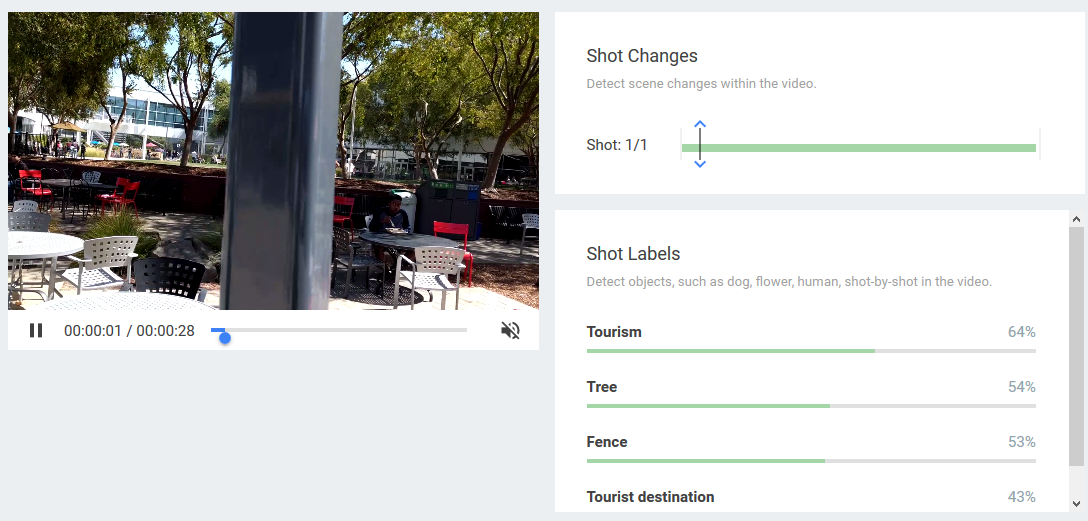Screen dimensions: 1088x521
Task: Click the 00:00:01 / 00:00:28 time display
Action: coord(129,331)
